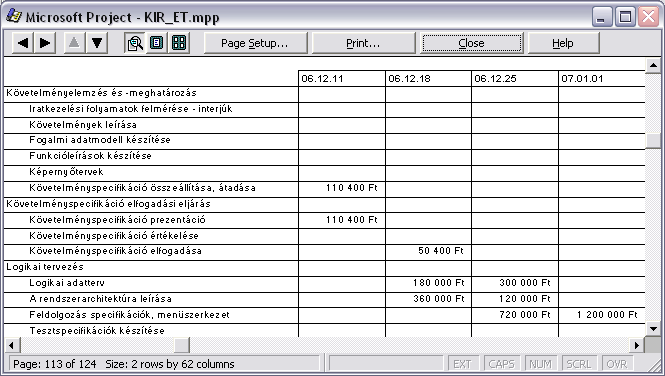Click horizontal scrollbar right arrow
Screen dimensions: 665x376
(x=637, y=345)
